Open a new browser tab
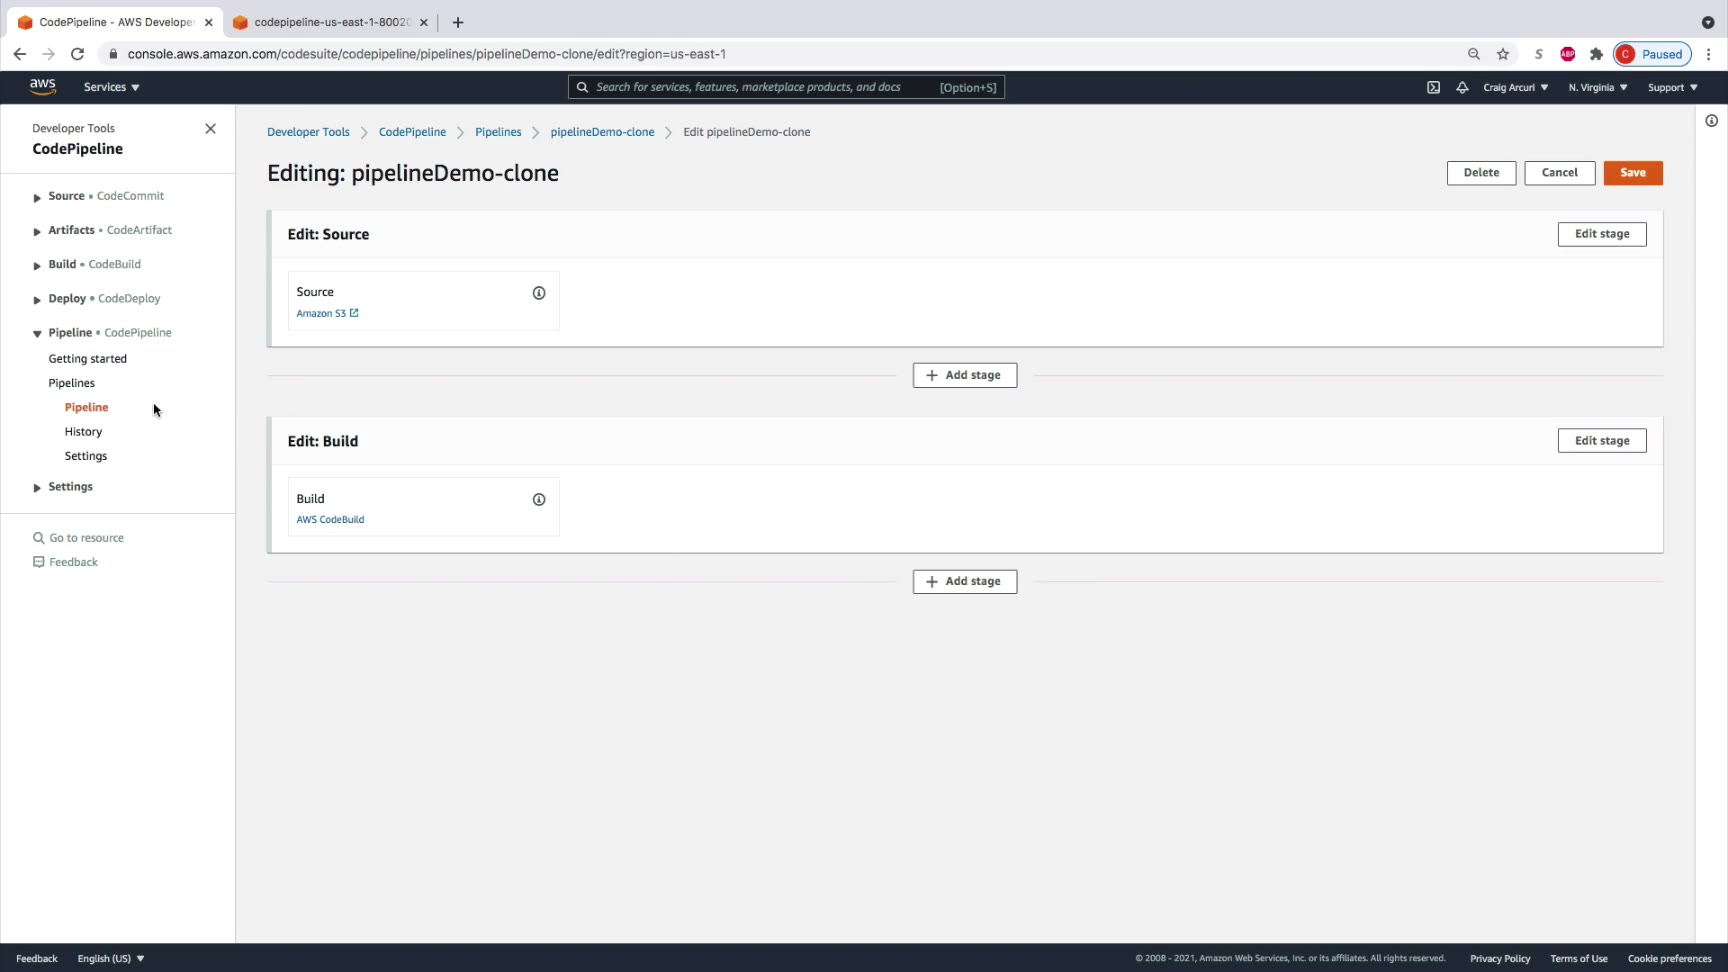1728x972 pixels. tap(458, 22)
